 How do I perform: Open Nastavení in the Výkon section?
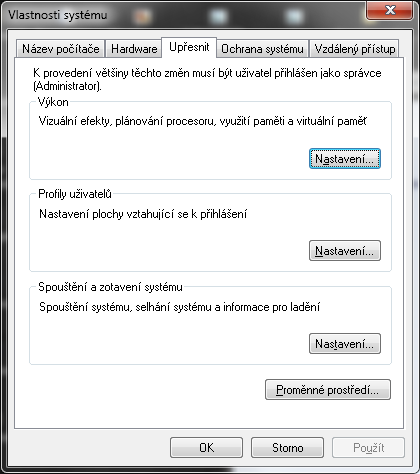click(345, 159)
